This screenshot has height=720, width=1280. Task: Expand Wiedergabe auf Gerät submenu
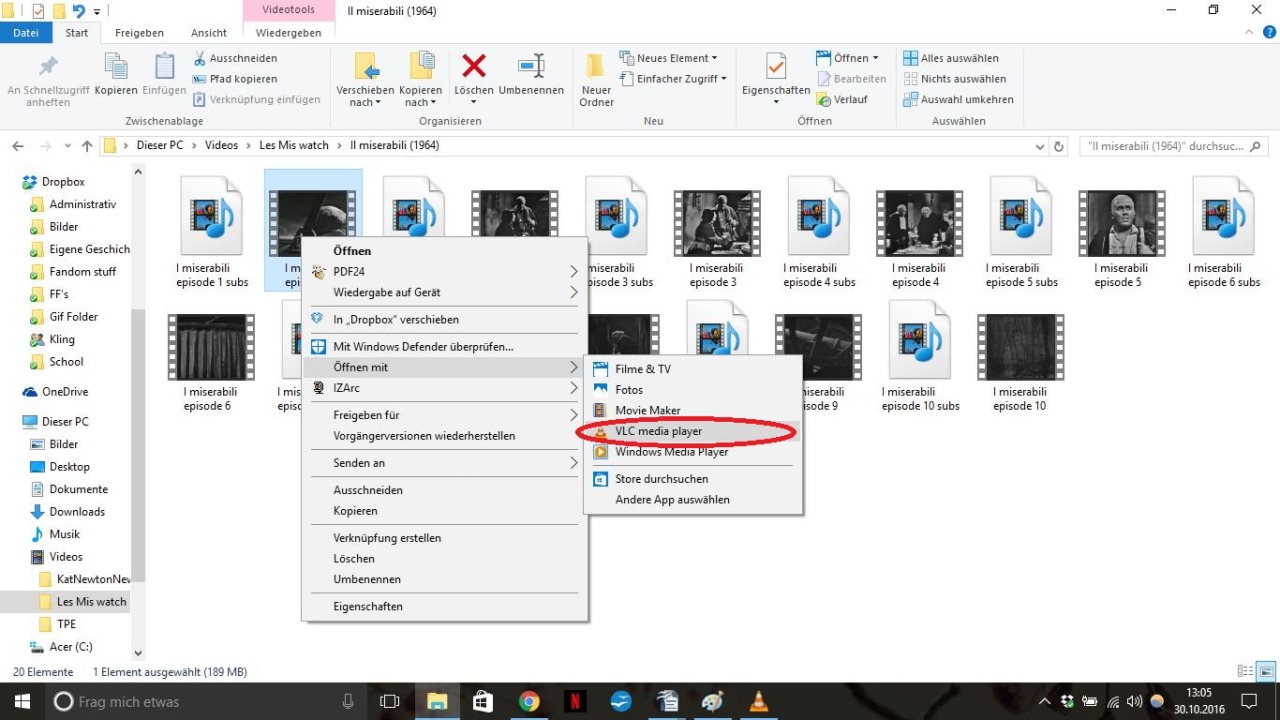[x=574, y=292]
